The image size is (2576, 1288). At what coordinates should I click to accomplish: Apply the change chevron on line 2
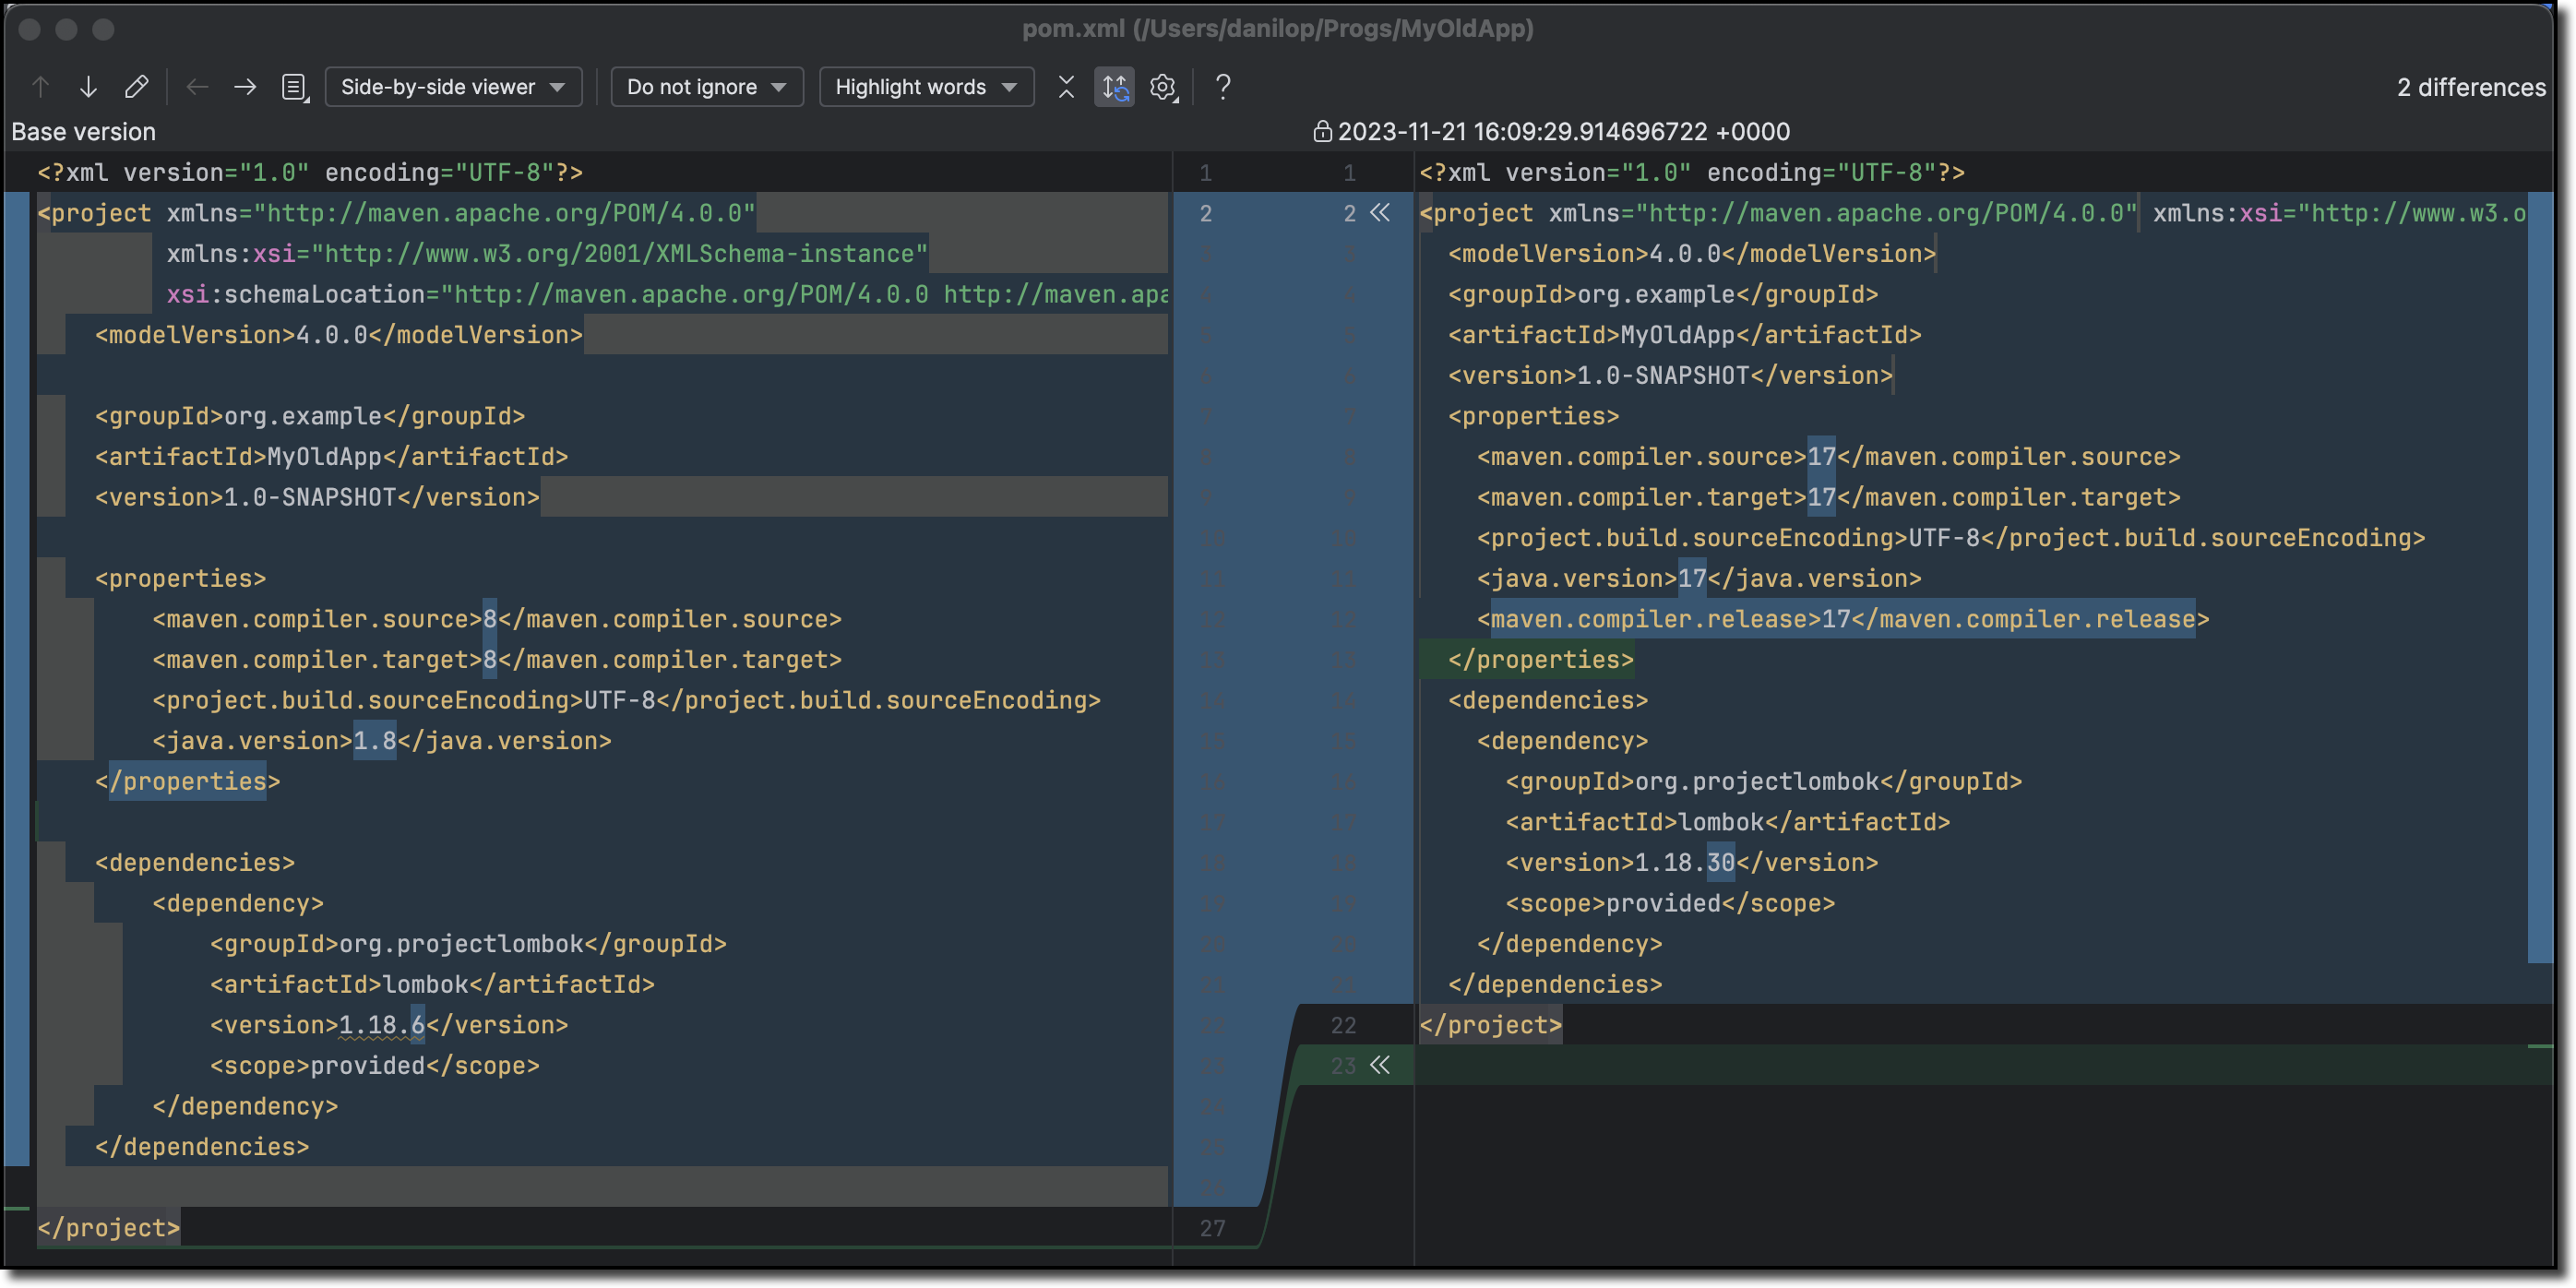[1380, 213]
